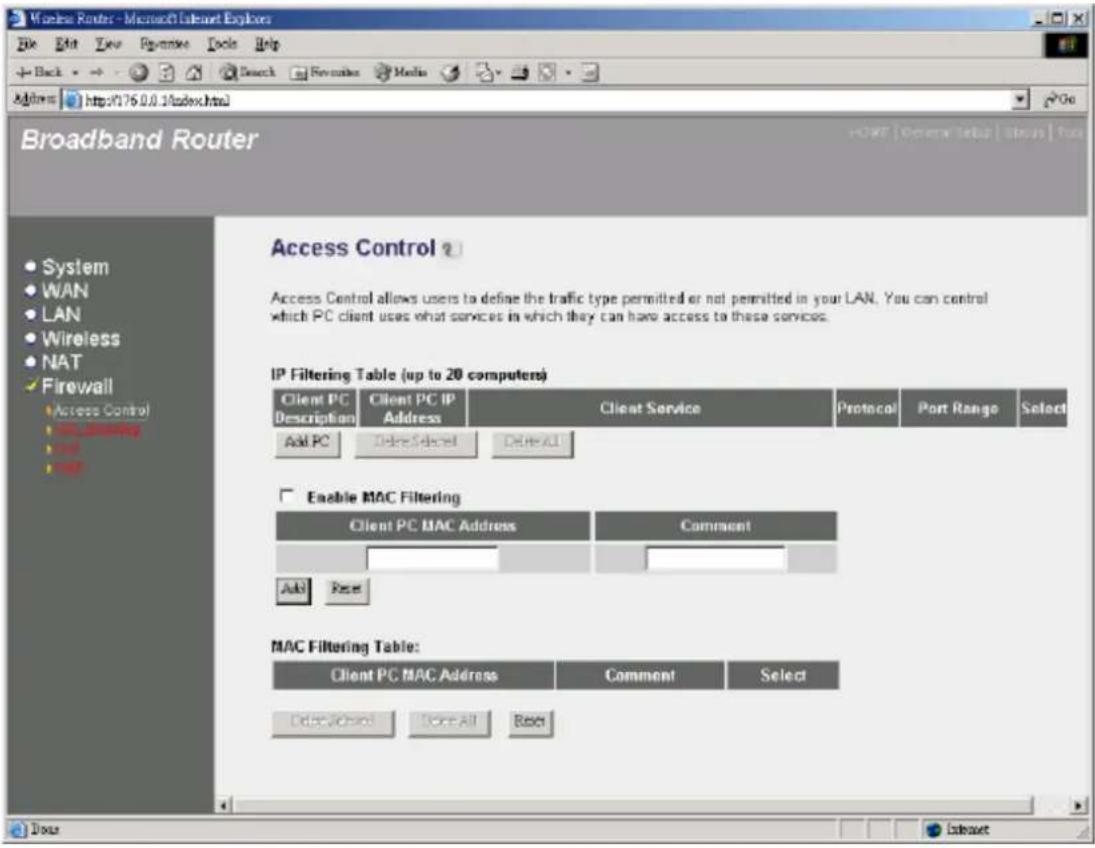This screenshot has height=848, width=1095.
Task: Open the Edit menu
Action: coord(66,45)
